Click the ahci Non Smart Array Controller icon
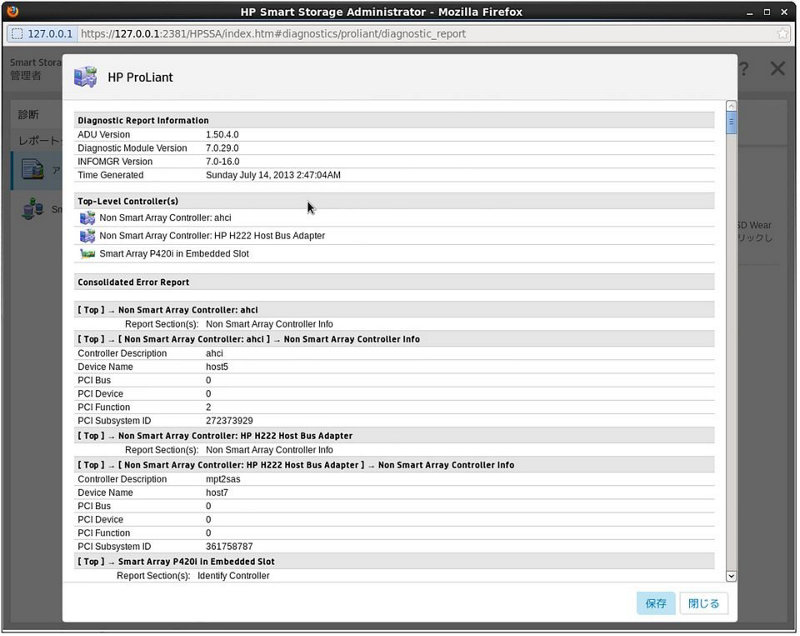Screen dimensions: 800x636 [x=87, y=218]
